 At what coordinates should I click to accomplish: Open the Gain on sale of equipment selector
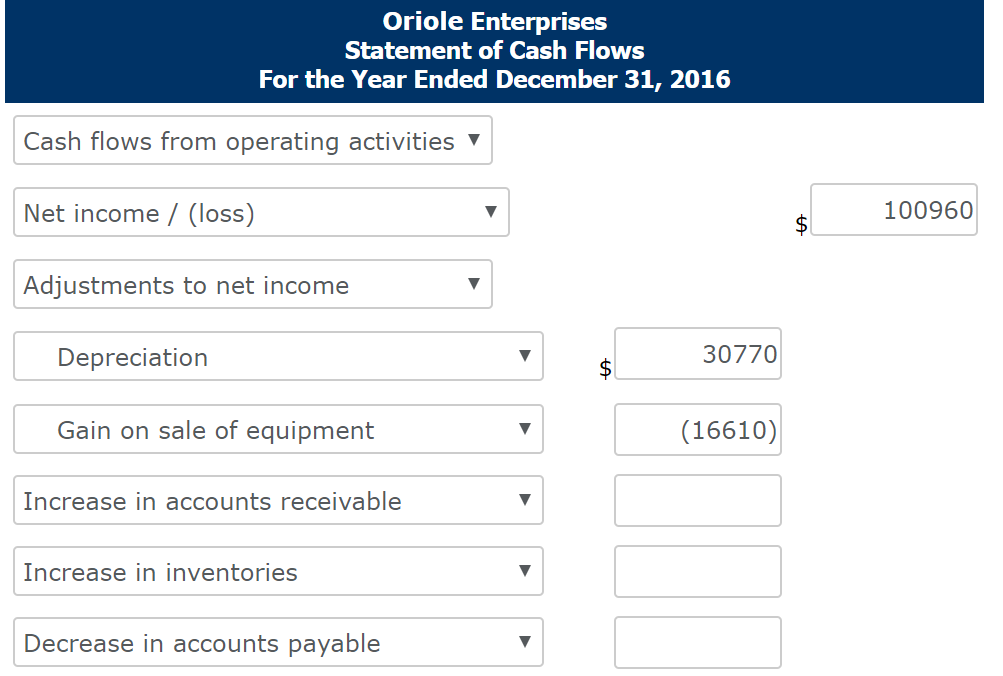pos(278,428)
